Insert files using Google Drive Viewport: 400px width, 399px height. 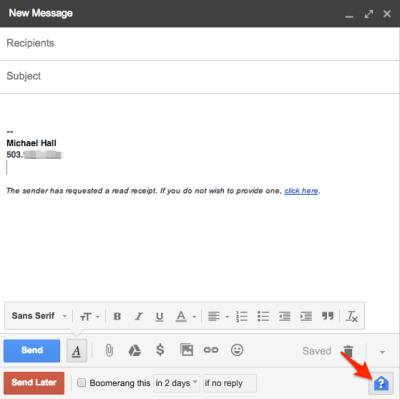tap(135, 350)
